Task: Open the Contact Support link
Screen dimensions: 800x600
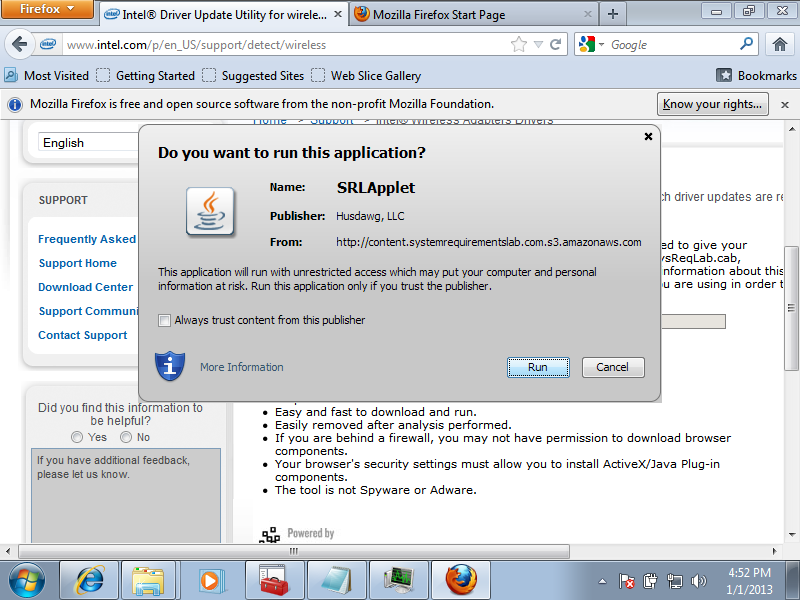Action: (x=83, y=335)
